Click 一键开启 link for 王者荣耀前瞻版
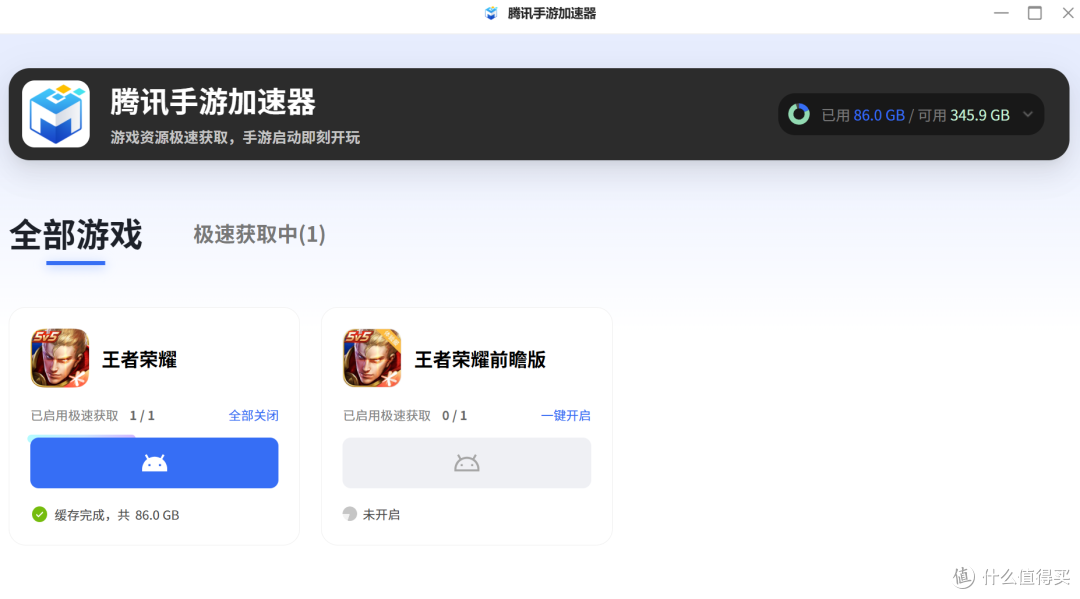1080x599 pixels. click(x=565, y=416)
